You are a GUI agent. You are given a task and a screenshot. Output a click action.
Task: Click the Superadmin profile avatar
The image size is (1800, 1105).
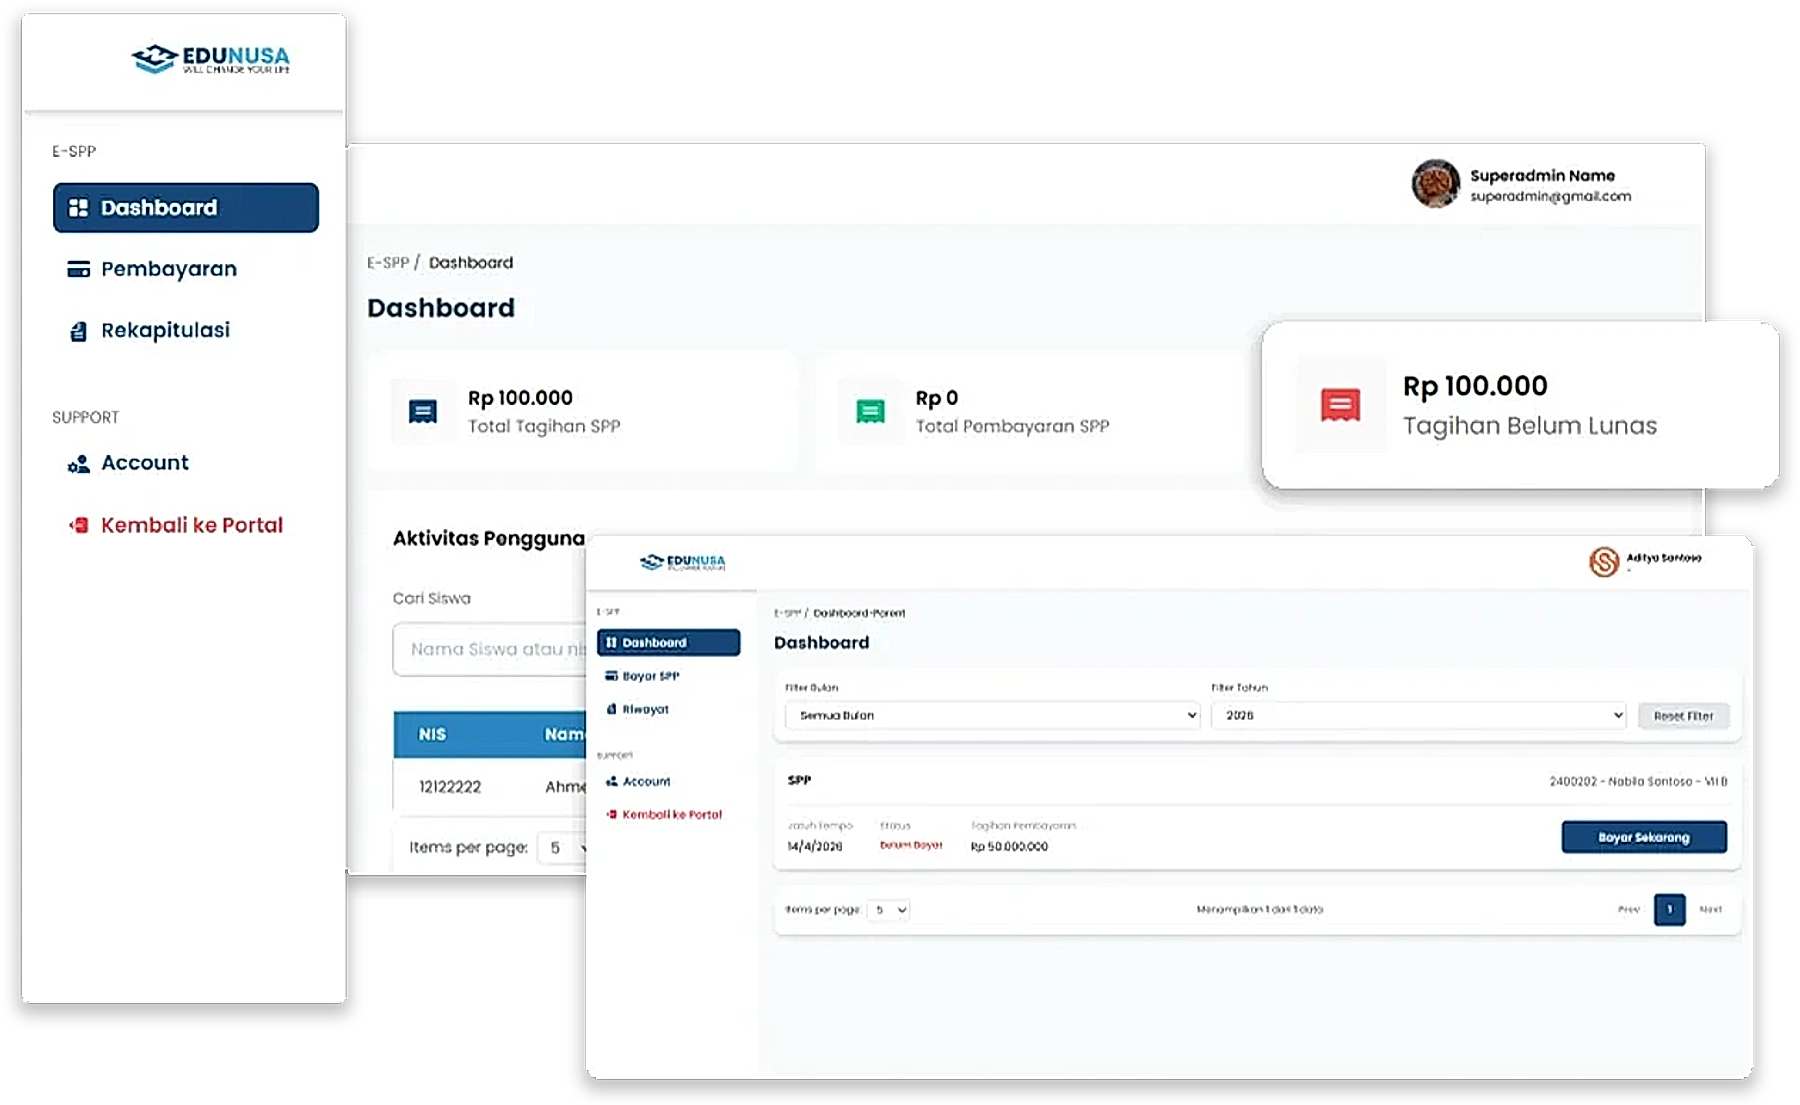tap(1435, 184)
